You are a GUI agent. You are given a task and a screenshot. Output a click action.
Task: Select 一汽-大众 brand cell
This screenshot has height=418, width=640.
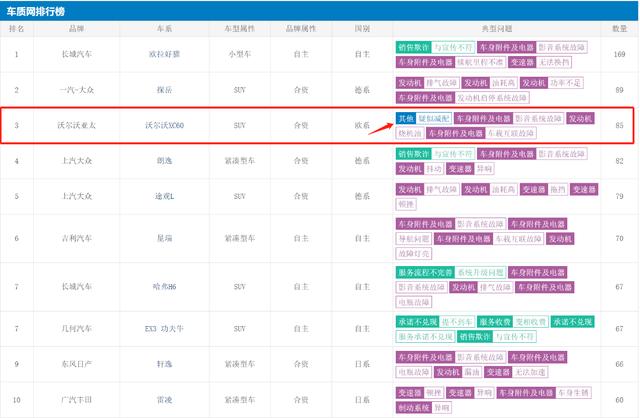pos(76,89)
